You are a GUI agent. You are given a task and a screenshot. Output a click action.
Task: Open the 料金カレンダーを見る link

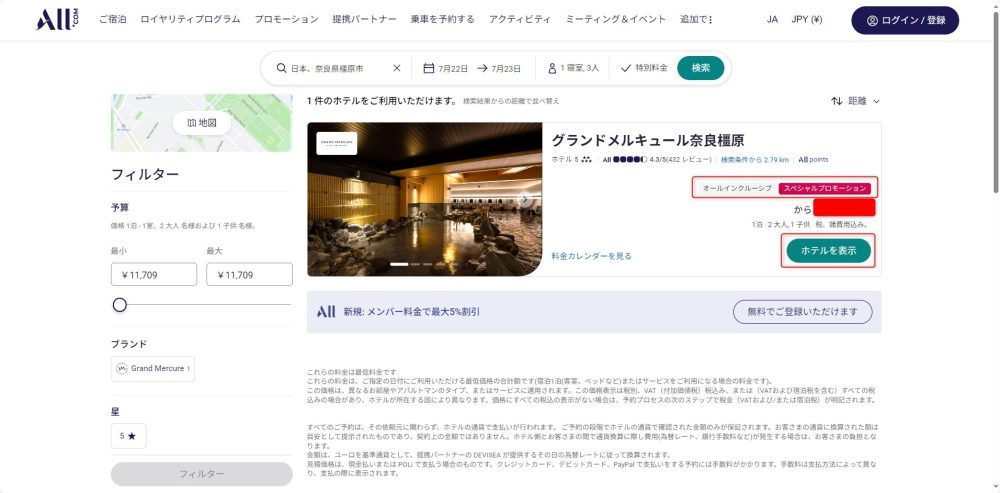[x=591, y=256]
